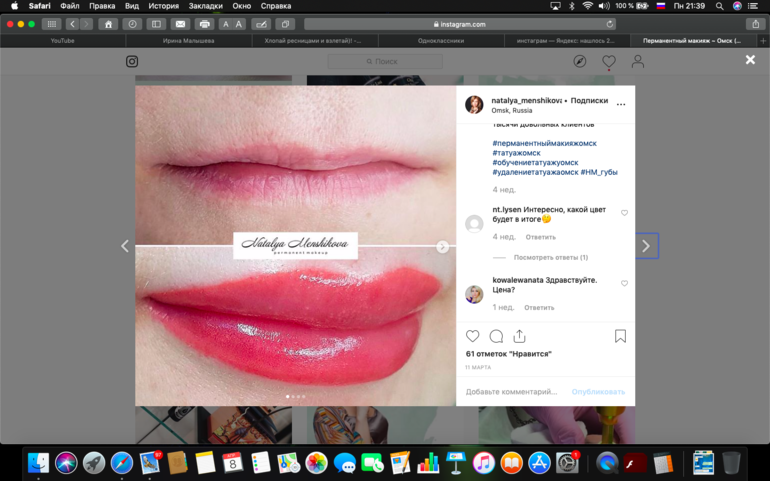Click Safari home toolbar button

108,24
